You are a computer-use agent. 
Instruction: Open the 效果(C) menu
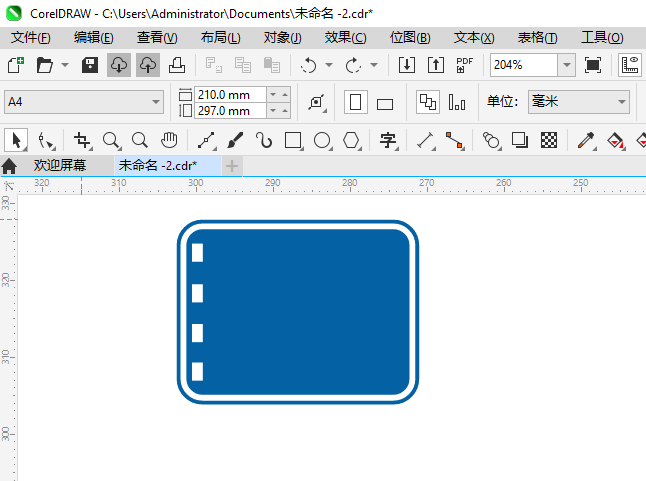[346, 37]
